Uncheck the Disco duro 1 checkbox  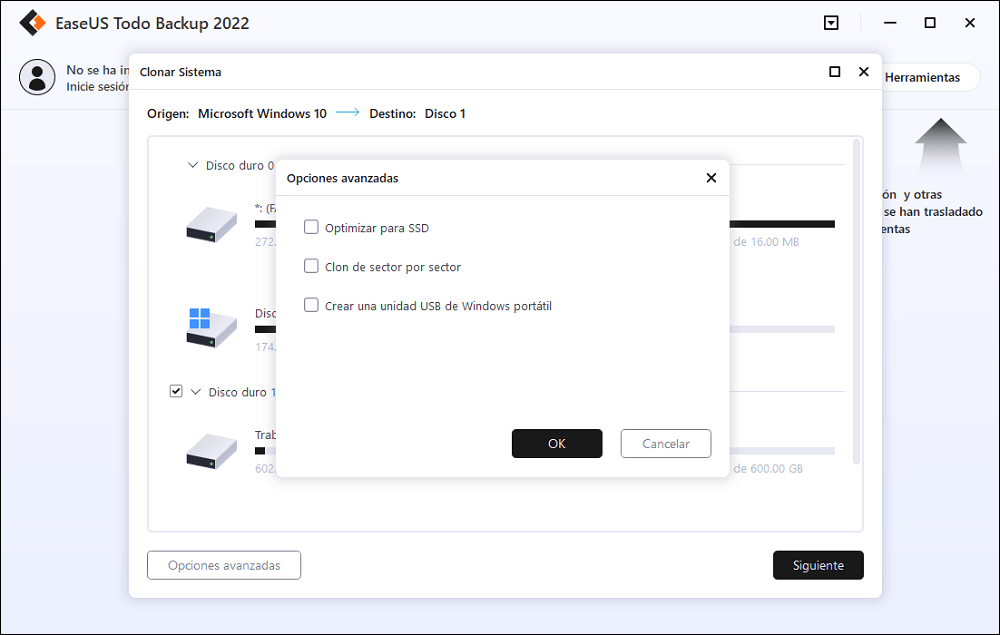point(176,391)
